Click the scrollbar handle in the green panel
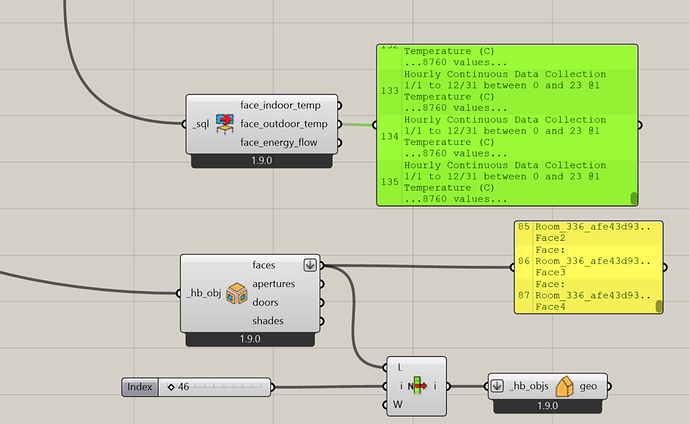This screenshot has width=689, height=424. [x=633, y=198]
